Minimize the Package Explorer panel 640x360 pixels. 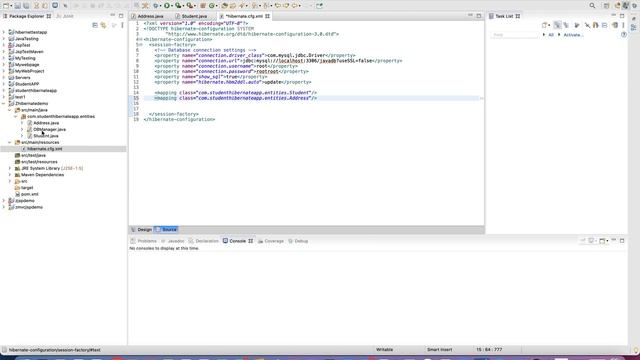[x=112, y=16]
